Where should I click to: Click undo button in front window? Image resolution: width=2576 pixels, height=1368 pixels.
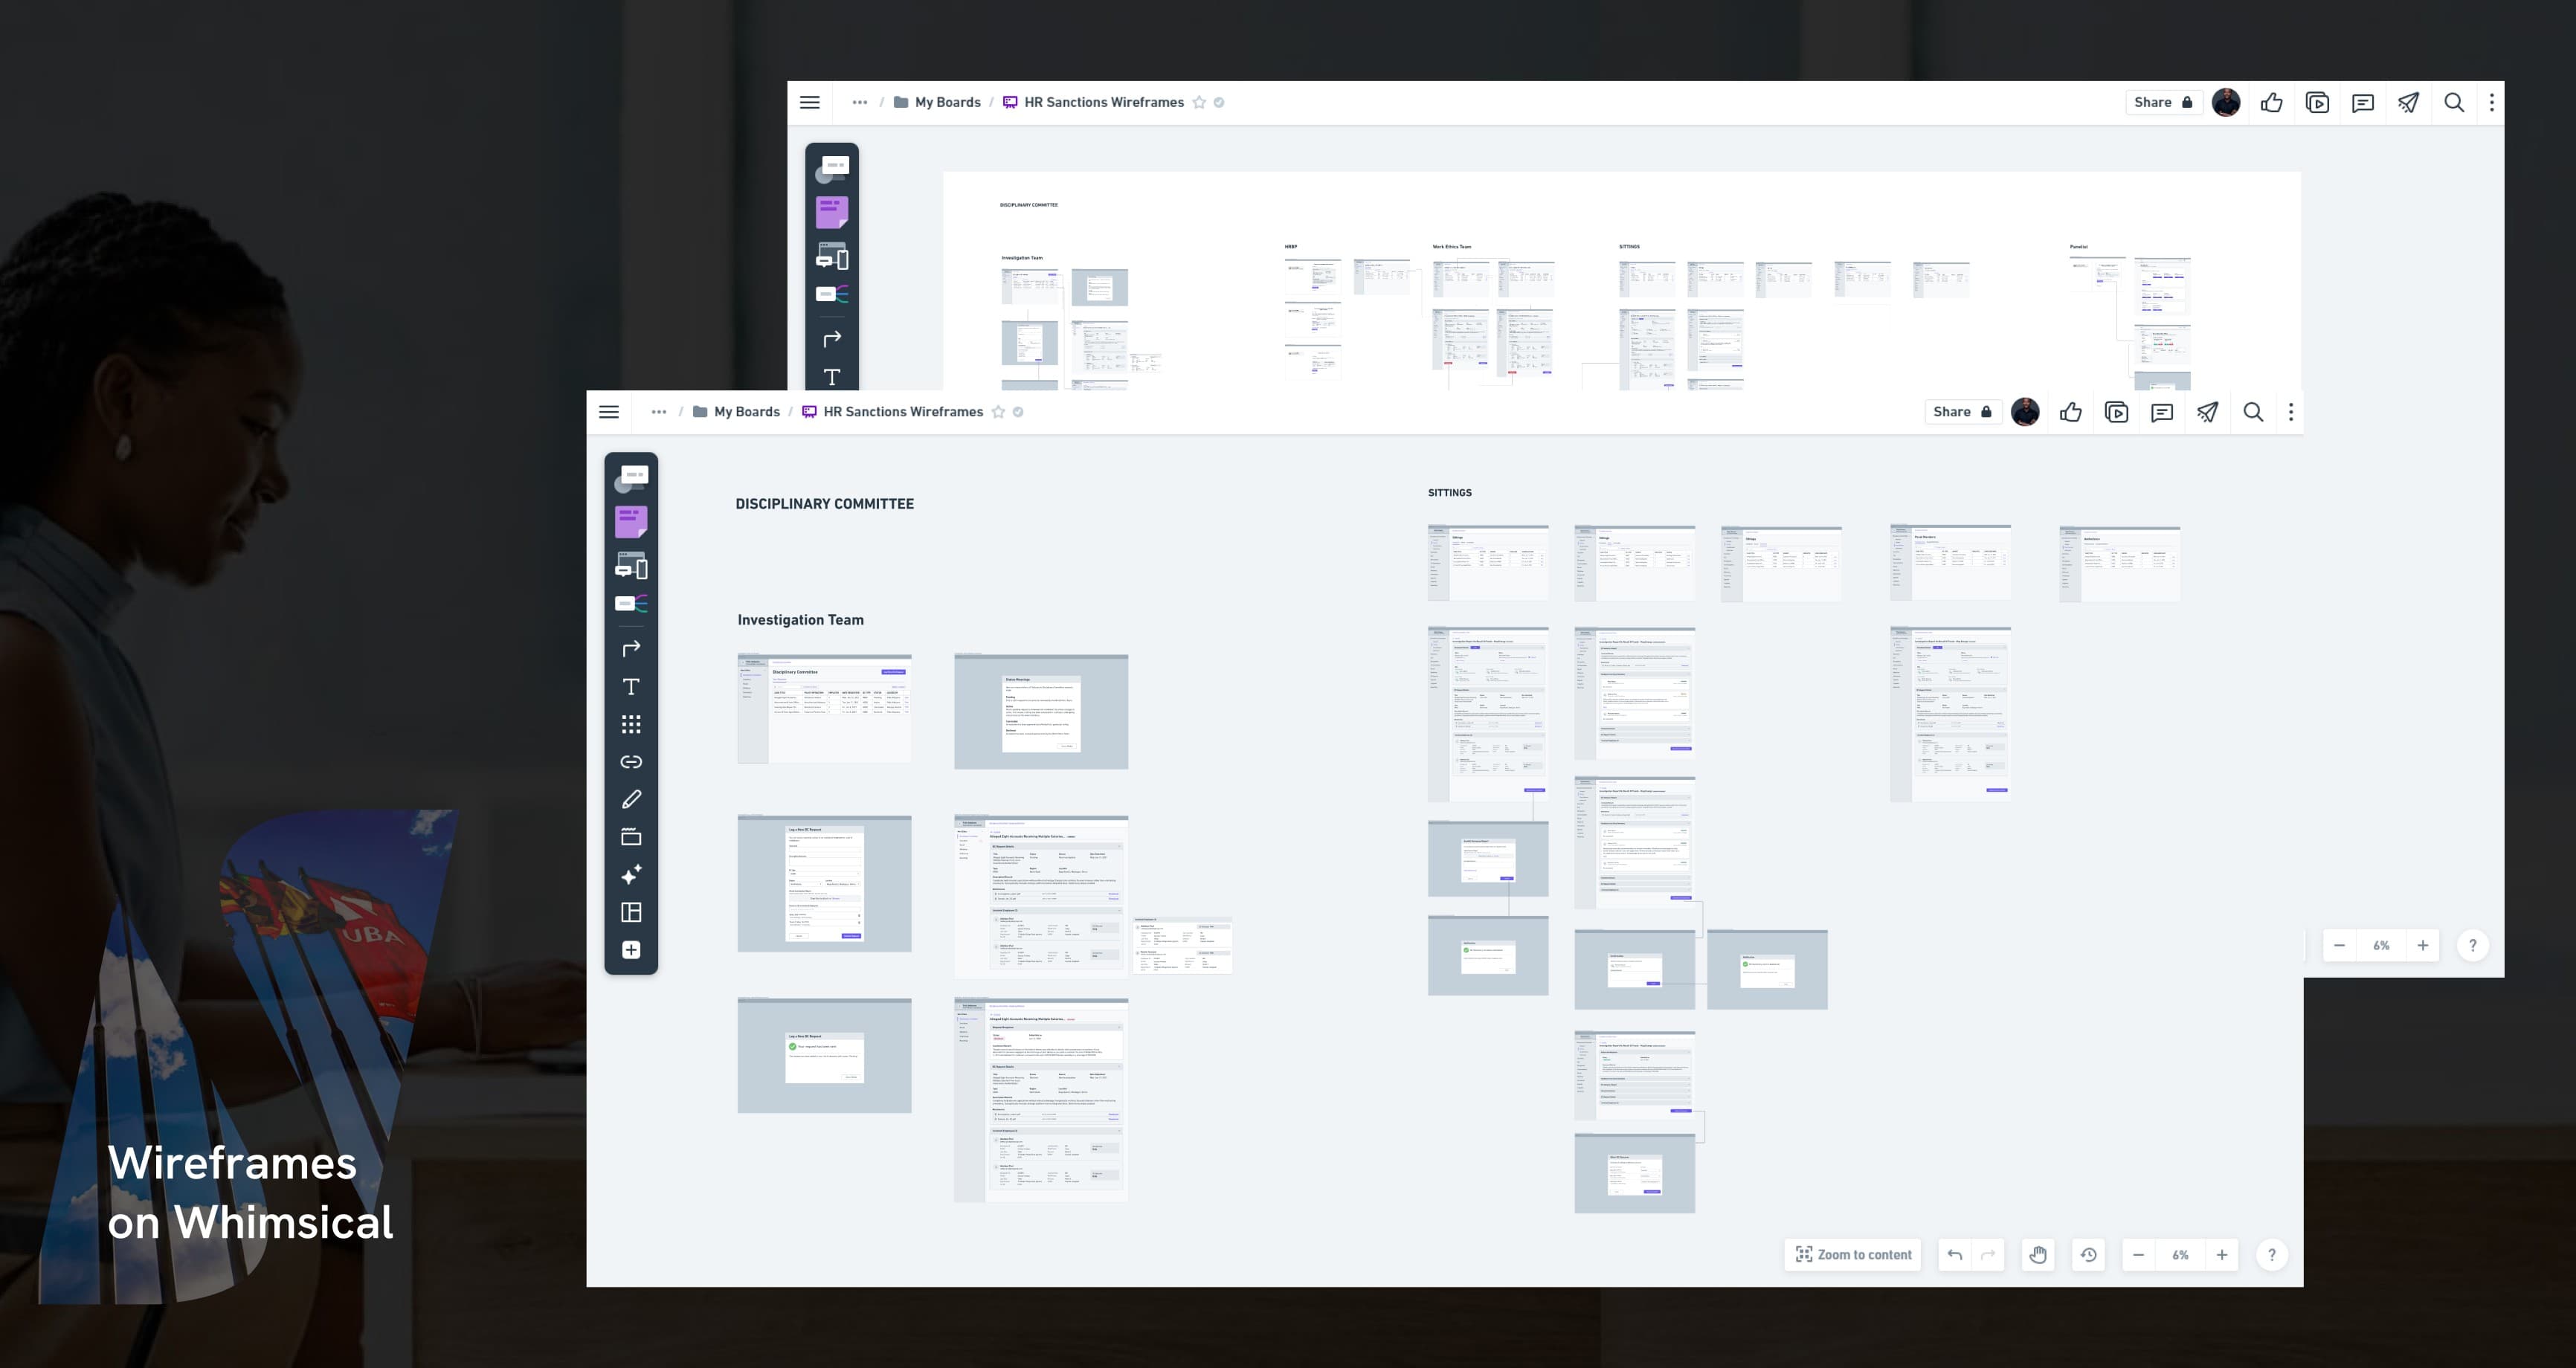pyautogui.click(x=1955, y=1255)
